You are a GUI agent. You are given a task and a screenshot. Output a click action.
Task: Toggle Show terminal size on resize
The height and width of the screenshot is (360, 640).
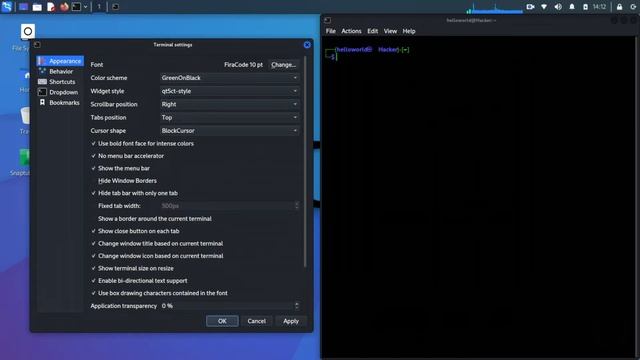[x=132, y=268]
